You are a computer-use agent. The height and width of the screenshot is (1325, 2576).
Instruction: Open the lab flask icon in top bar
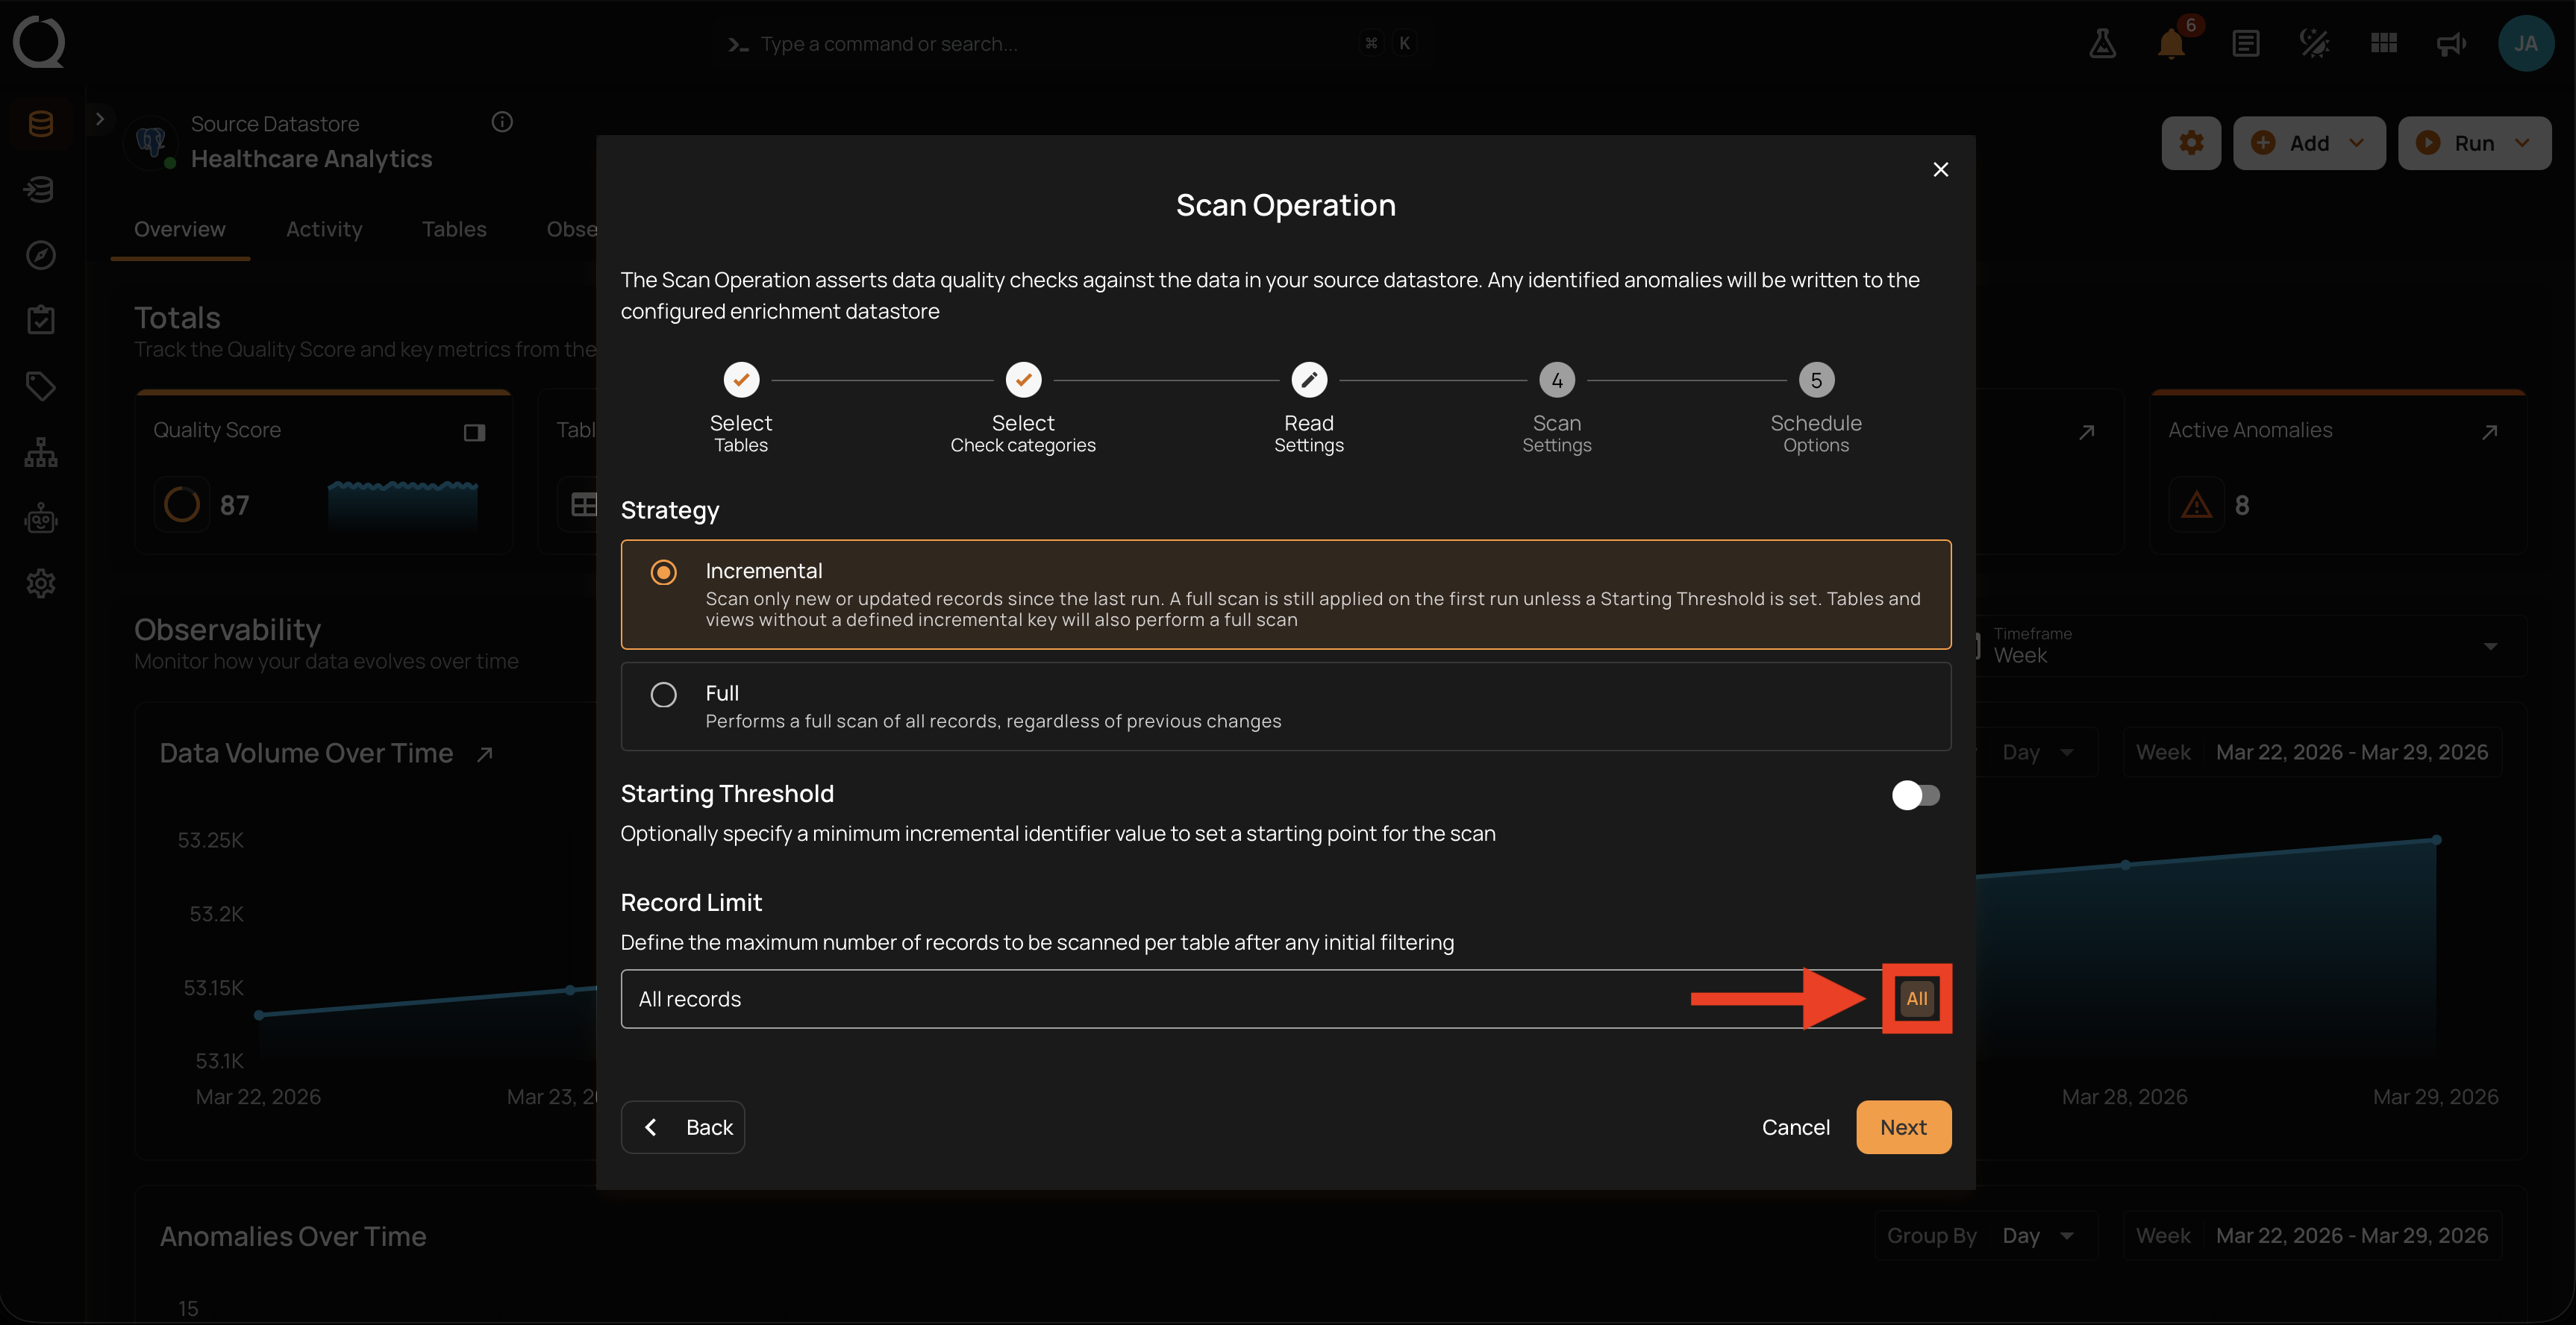coord(2102,43)
